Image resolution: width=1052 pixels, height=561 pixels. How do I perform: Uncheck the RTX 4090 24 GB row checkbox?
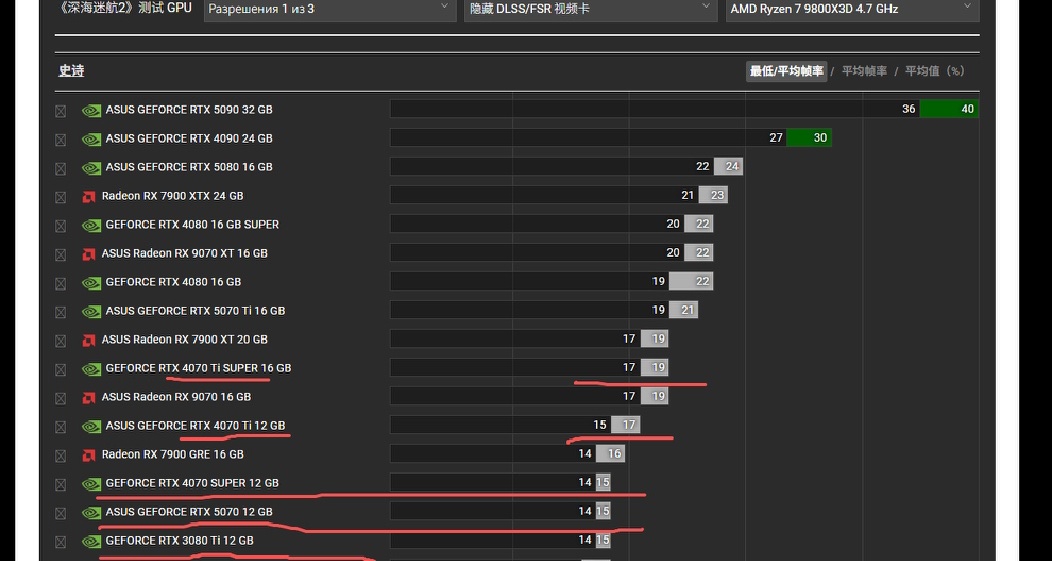[x=60, y=140]
